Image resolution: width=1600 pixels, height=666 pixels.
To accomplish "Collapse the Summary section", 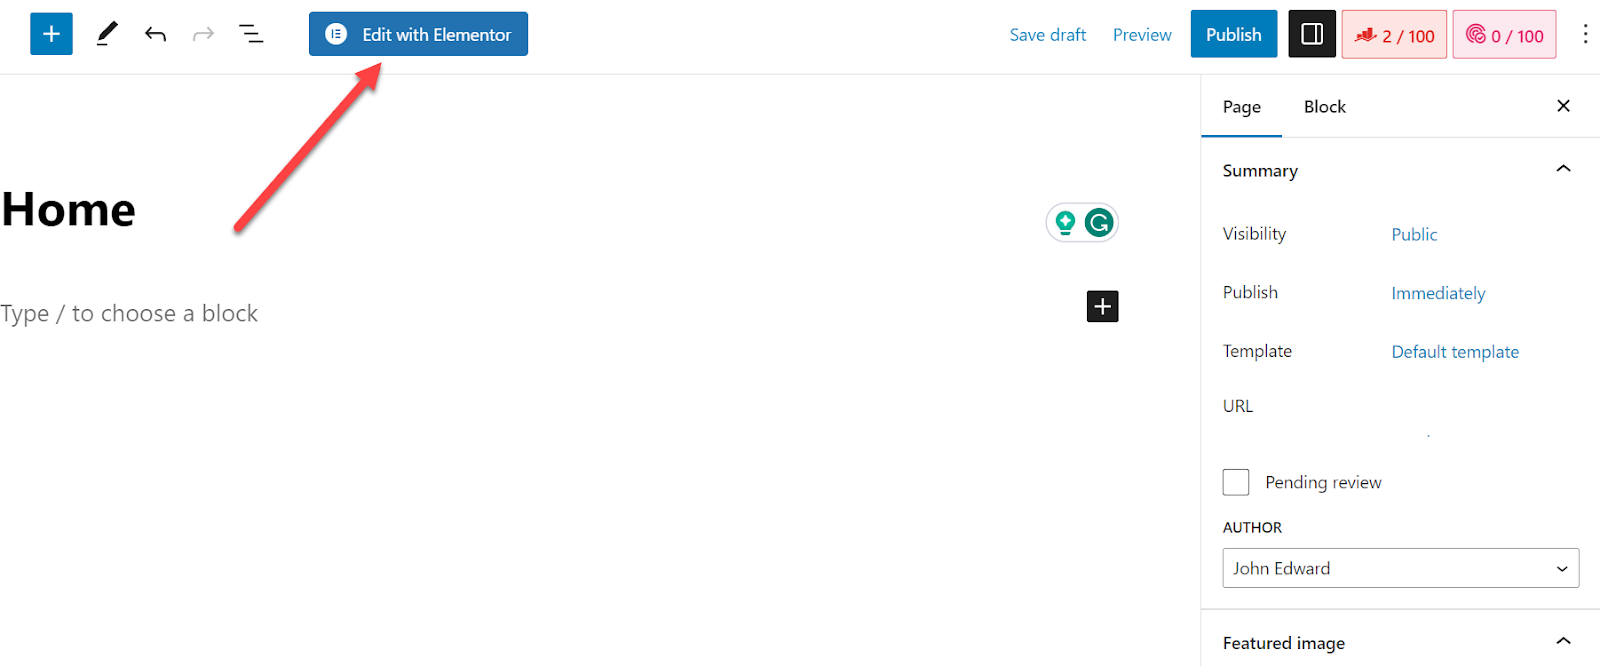I will click(x=1563, y=169).
